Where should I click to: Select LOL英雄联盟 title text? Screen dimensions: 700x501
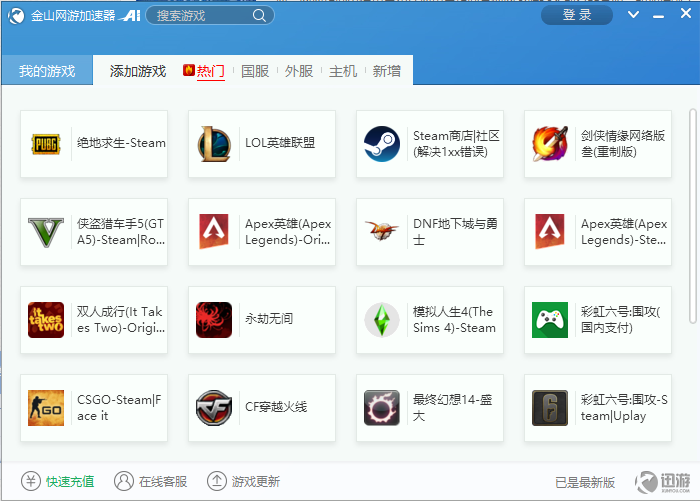coord(280,143)
